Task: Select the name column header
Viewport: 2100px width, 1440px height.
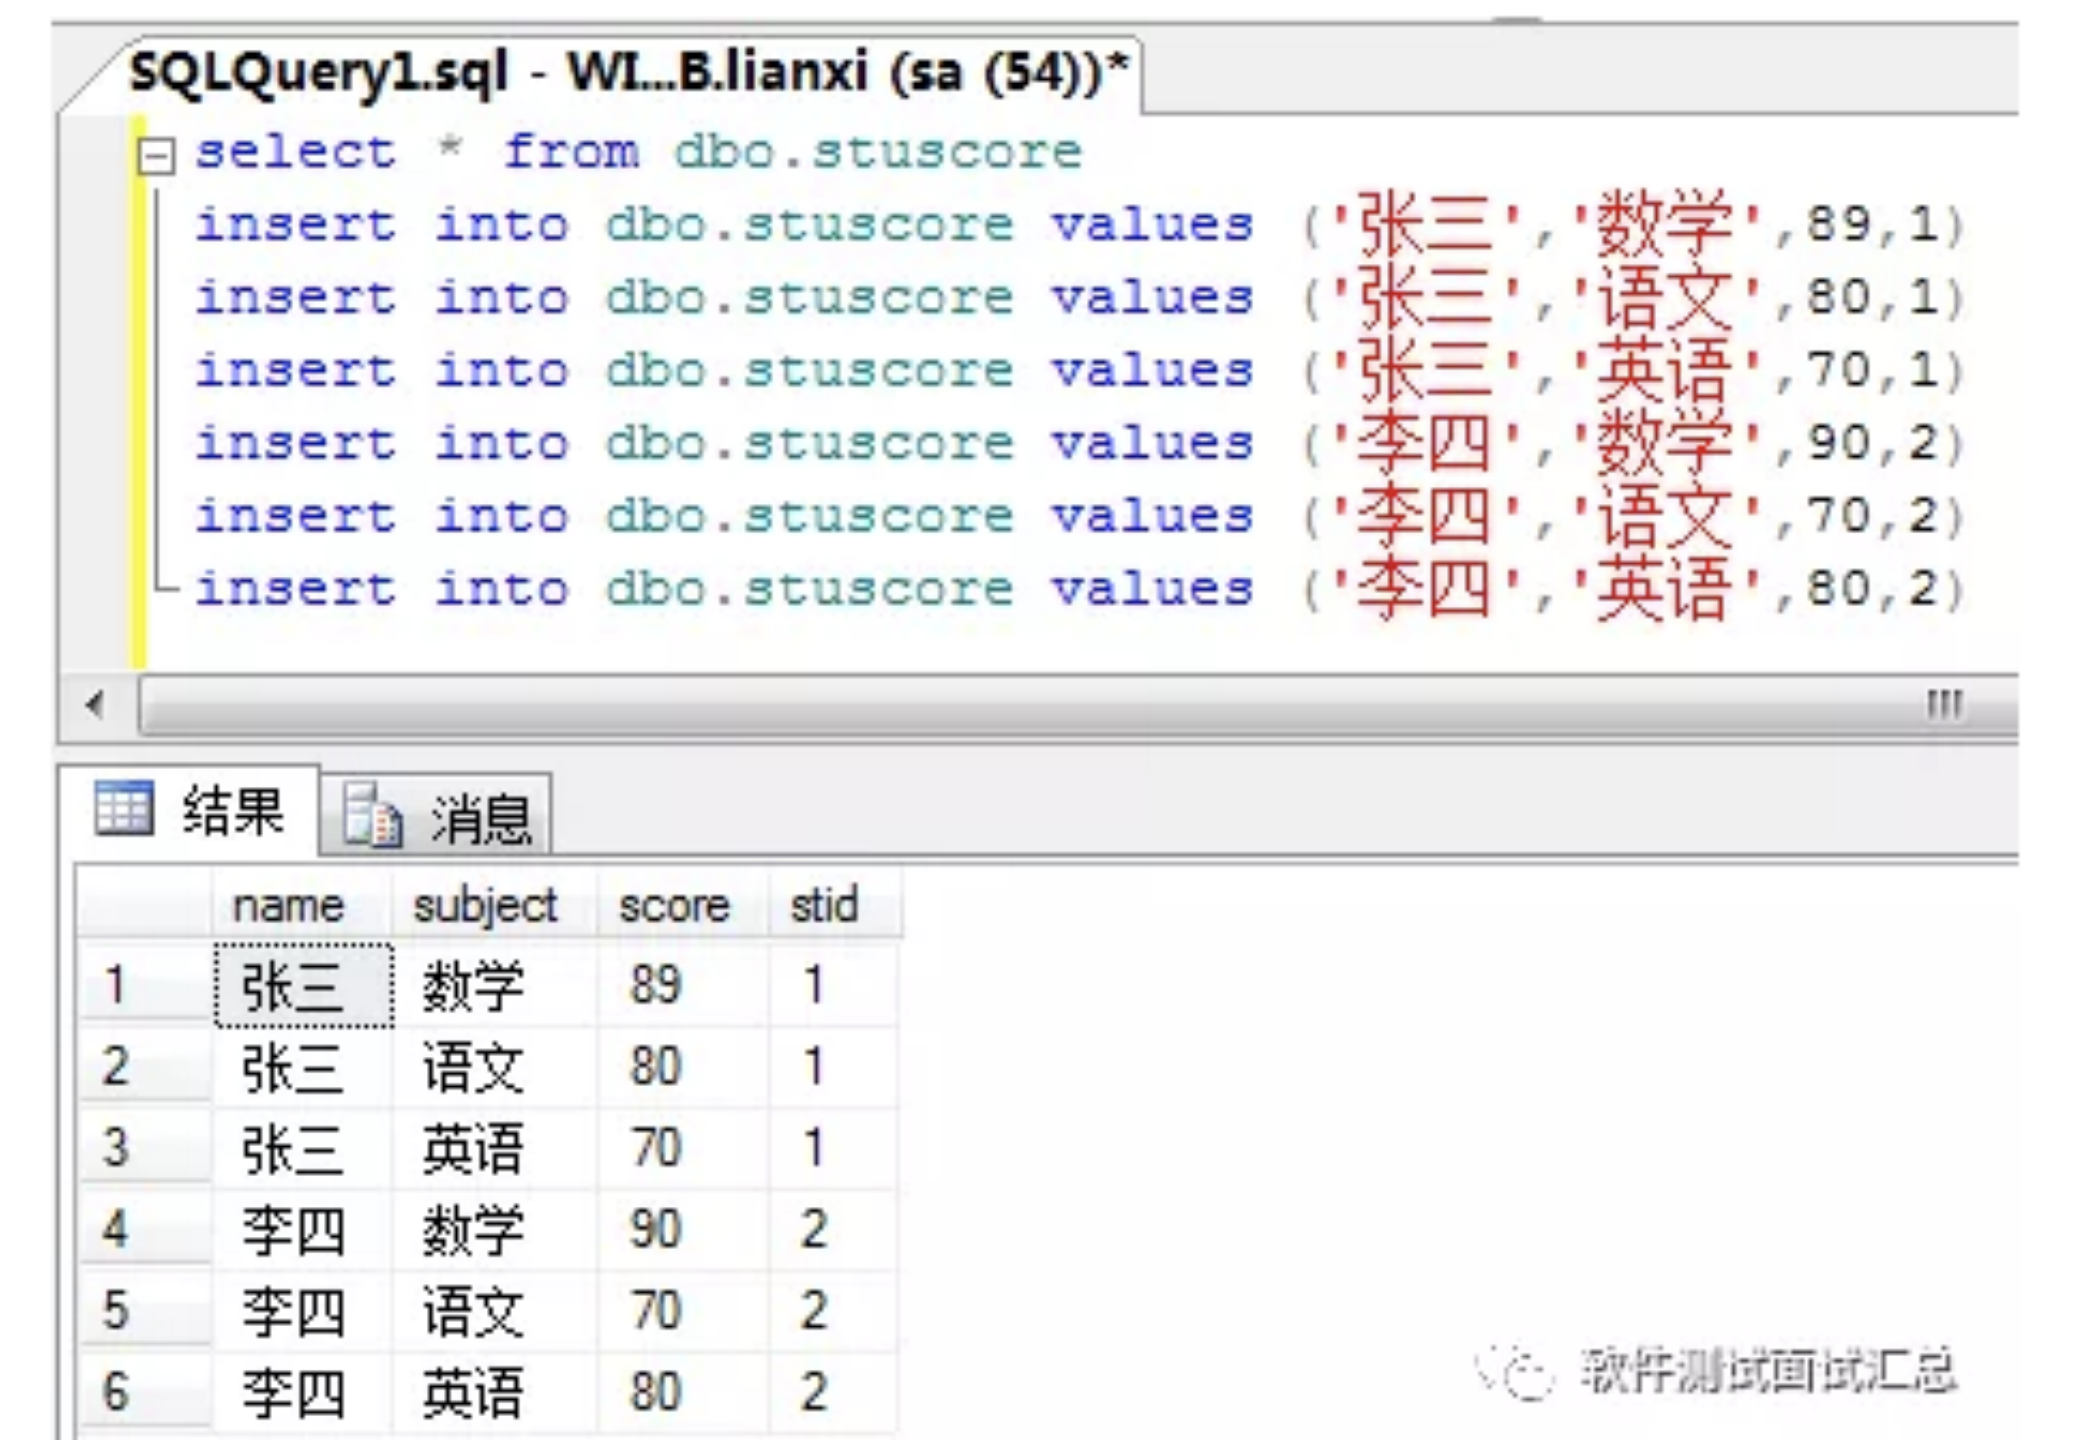Action: [x=301, y=905]
